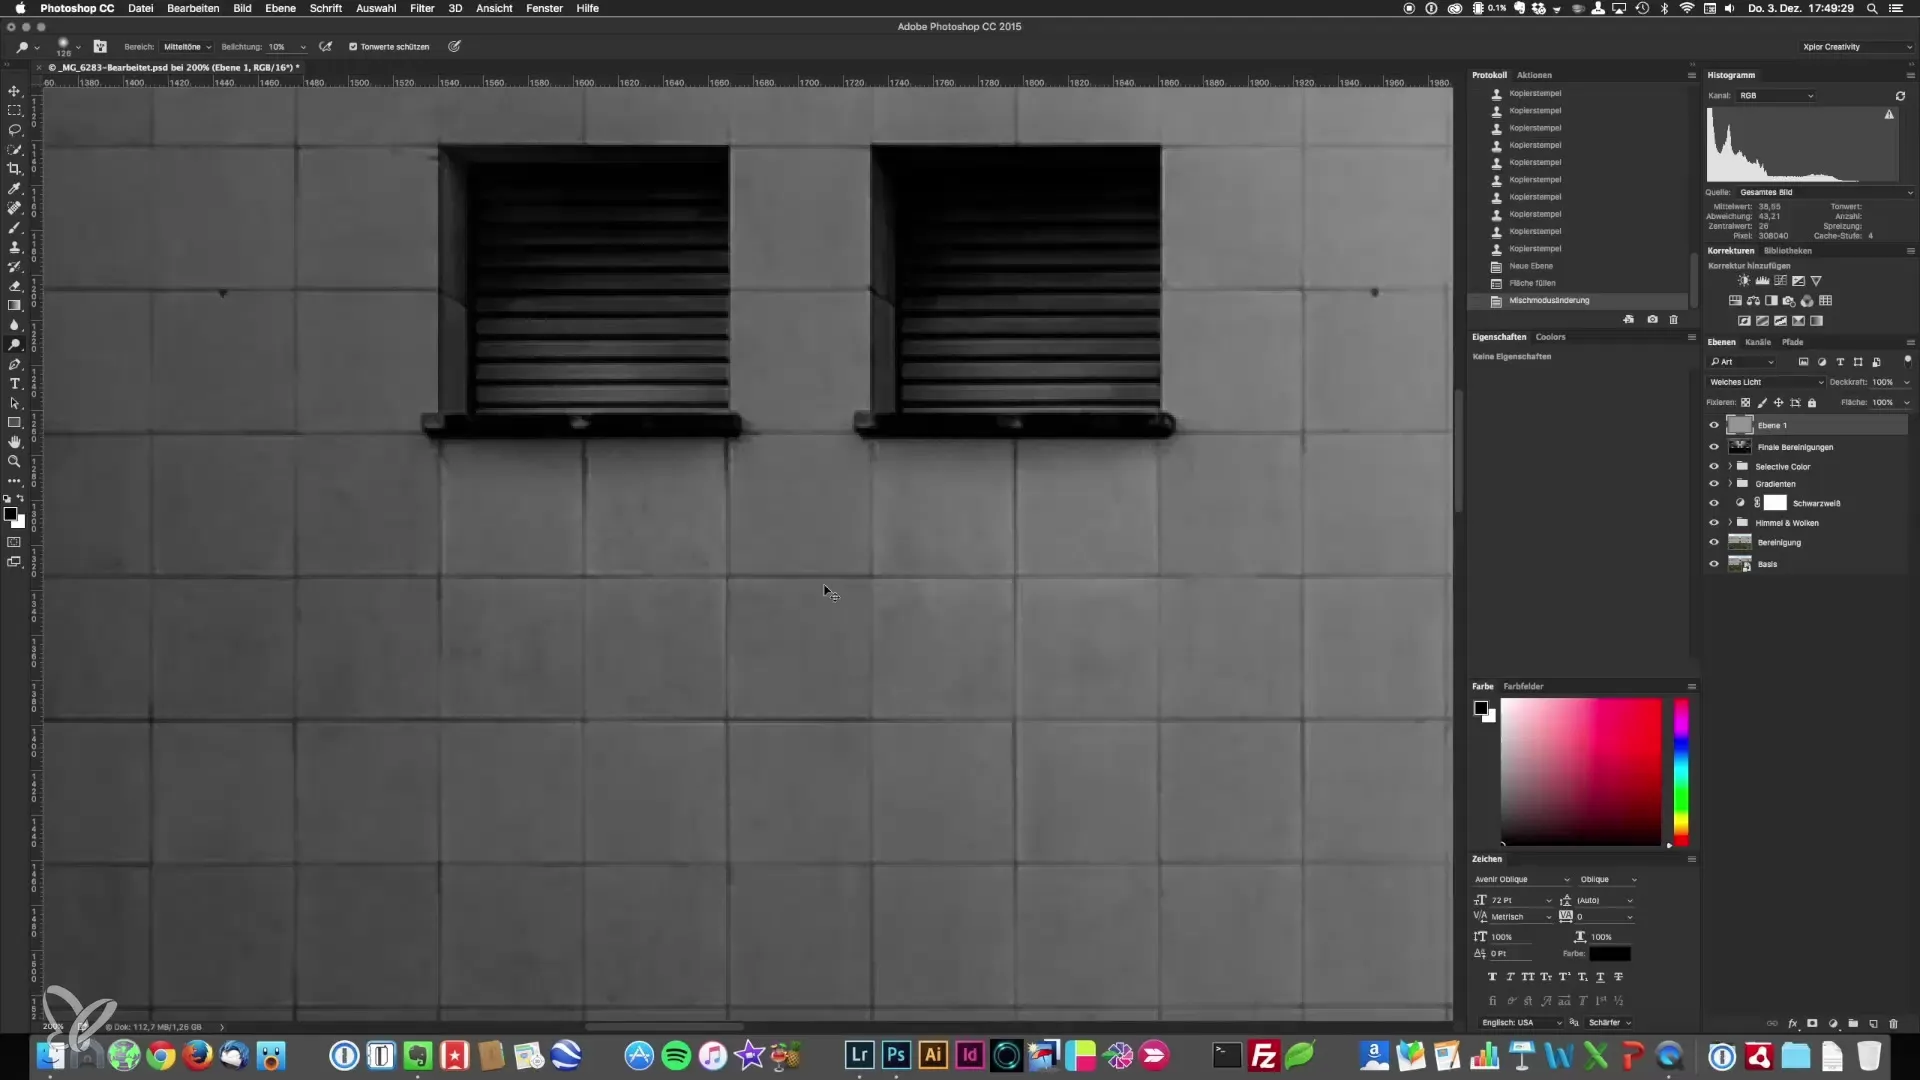Select the Hand tool
The width and height of the screenshot is (1920, 1080).
click(14, 442)
